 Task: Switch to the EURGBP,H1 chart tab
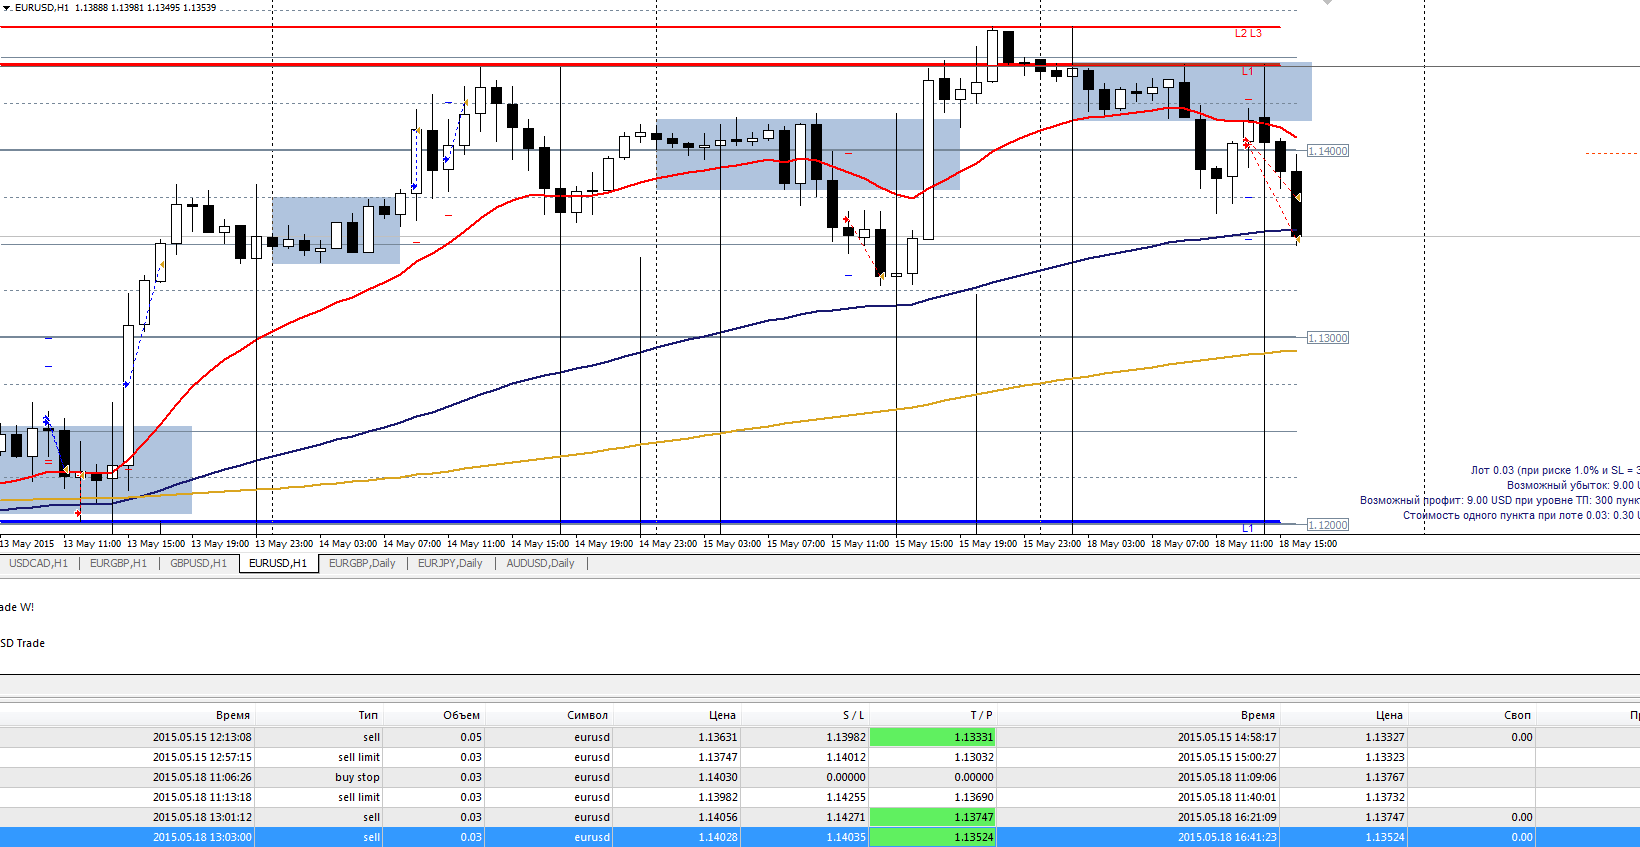pos(118,563)
